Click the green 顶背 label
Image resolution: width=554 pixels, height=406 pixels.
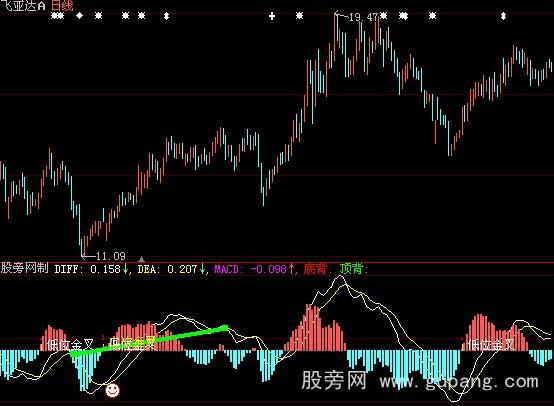[x=351, y=269]
